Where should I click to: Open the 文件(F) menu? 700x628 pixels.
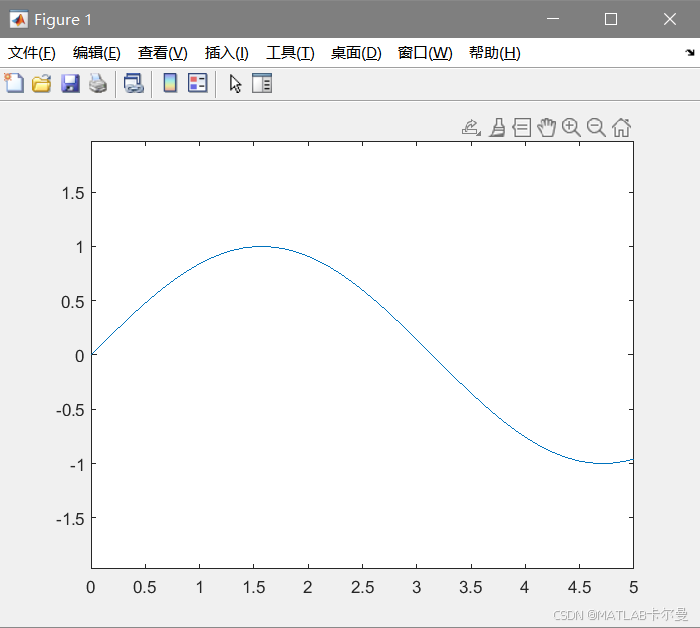click(x=32, y=53)
